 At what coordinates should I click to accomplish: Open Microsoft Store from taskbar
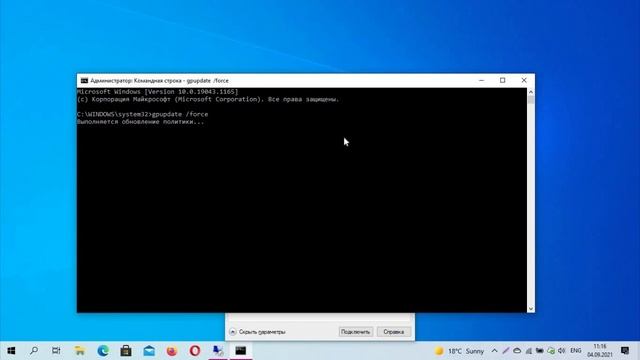[126, 351]
